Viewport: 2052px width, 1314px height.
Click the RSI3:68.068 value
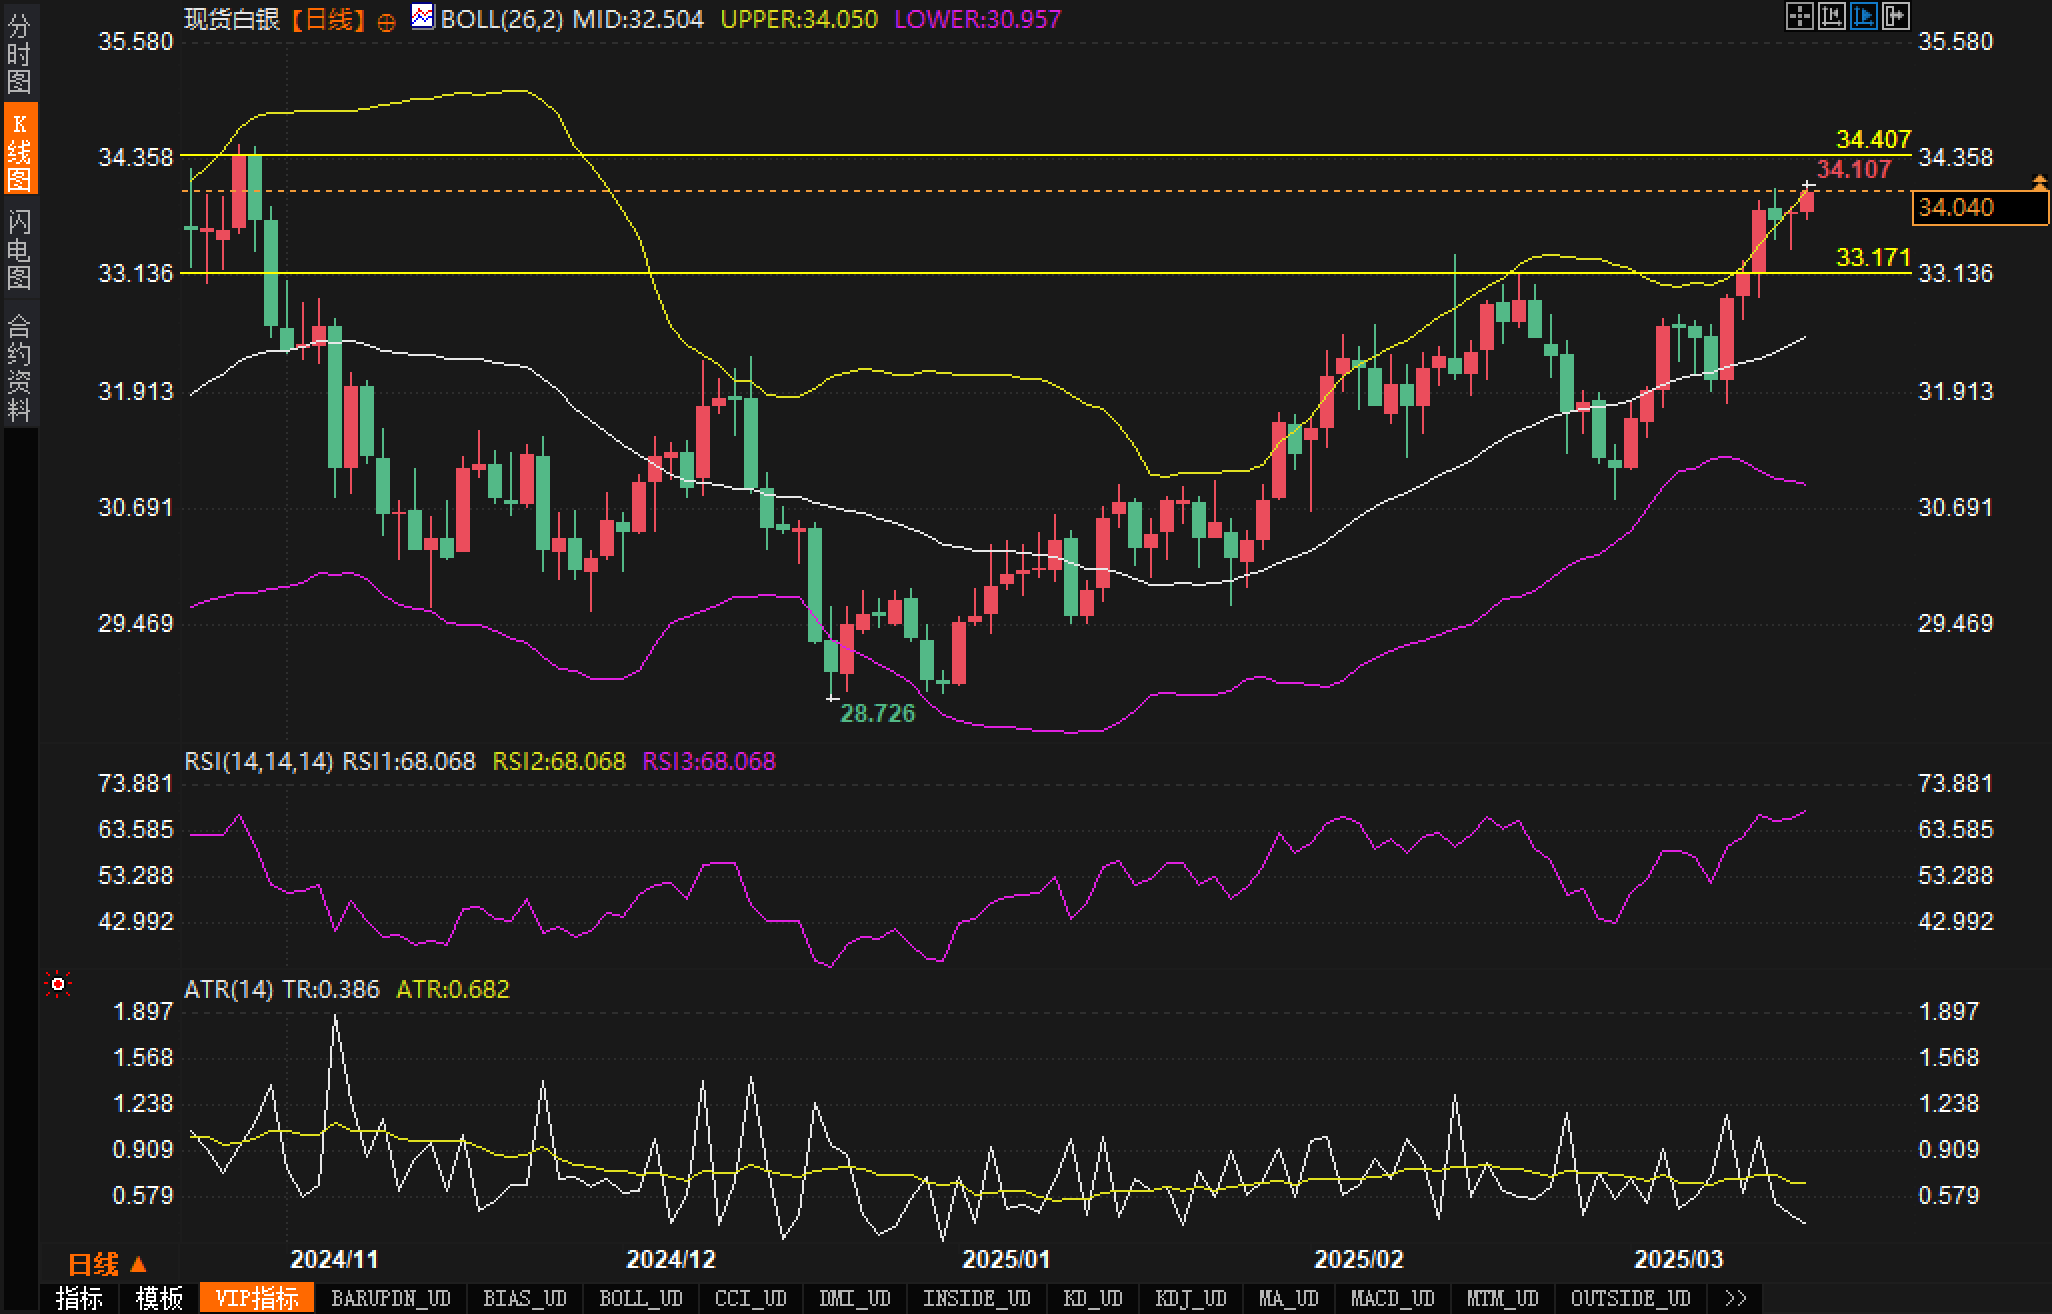coord(709,761)
